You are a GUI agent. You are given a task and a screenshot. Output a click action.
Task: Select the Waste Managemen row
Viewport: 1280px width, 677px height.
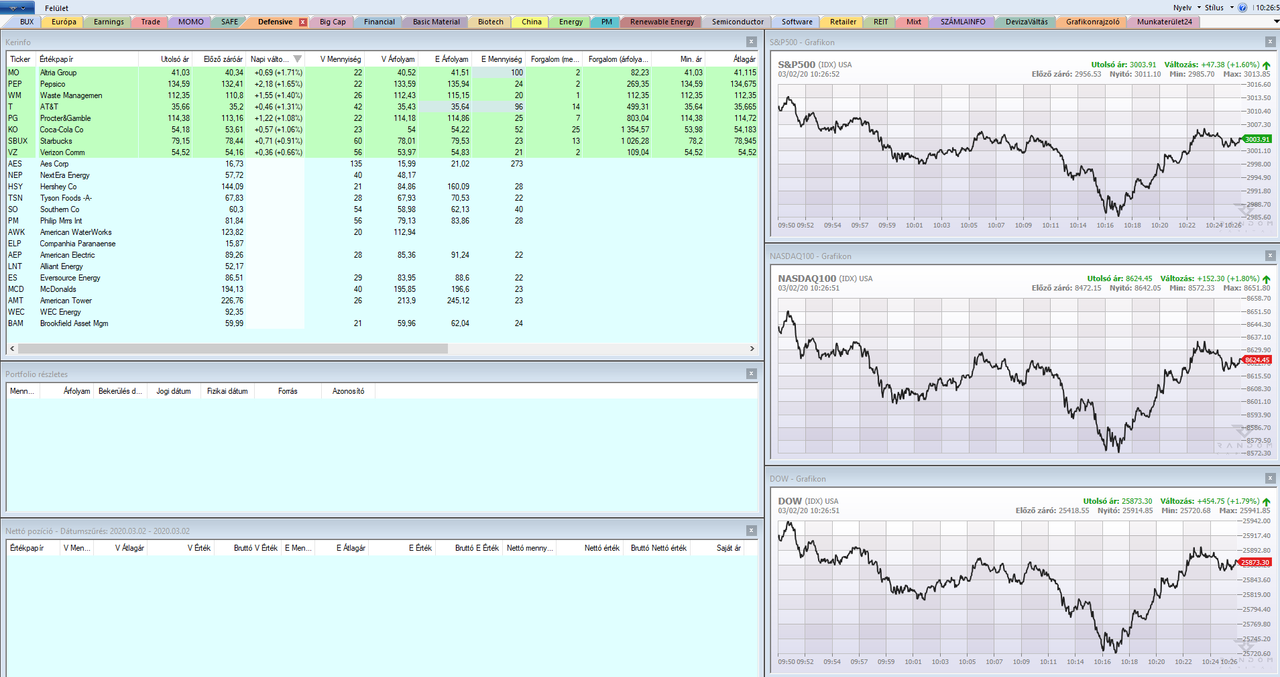click(382, 95)
